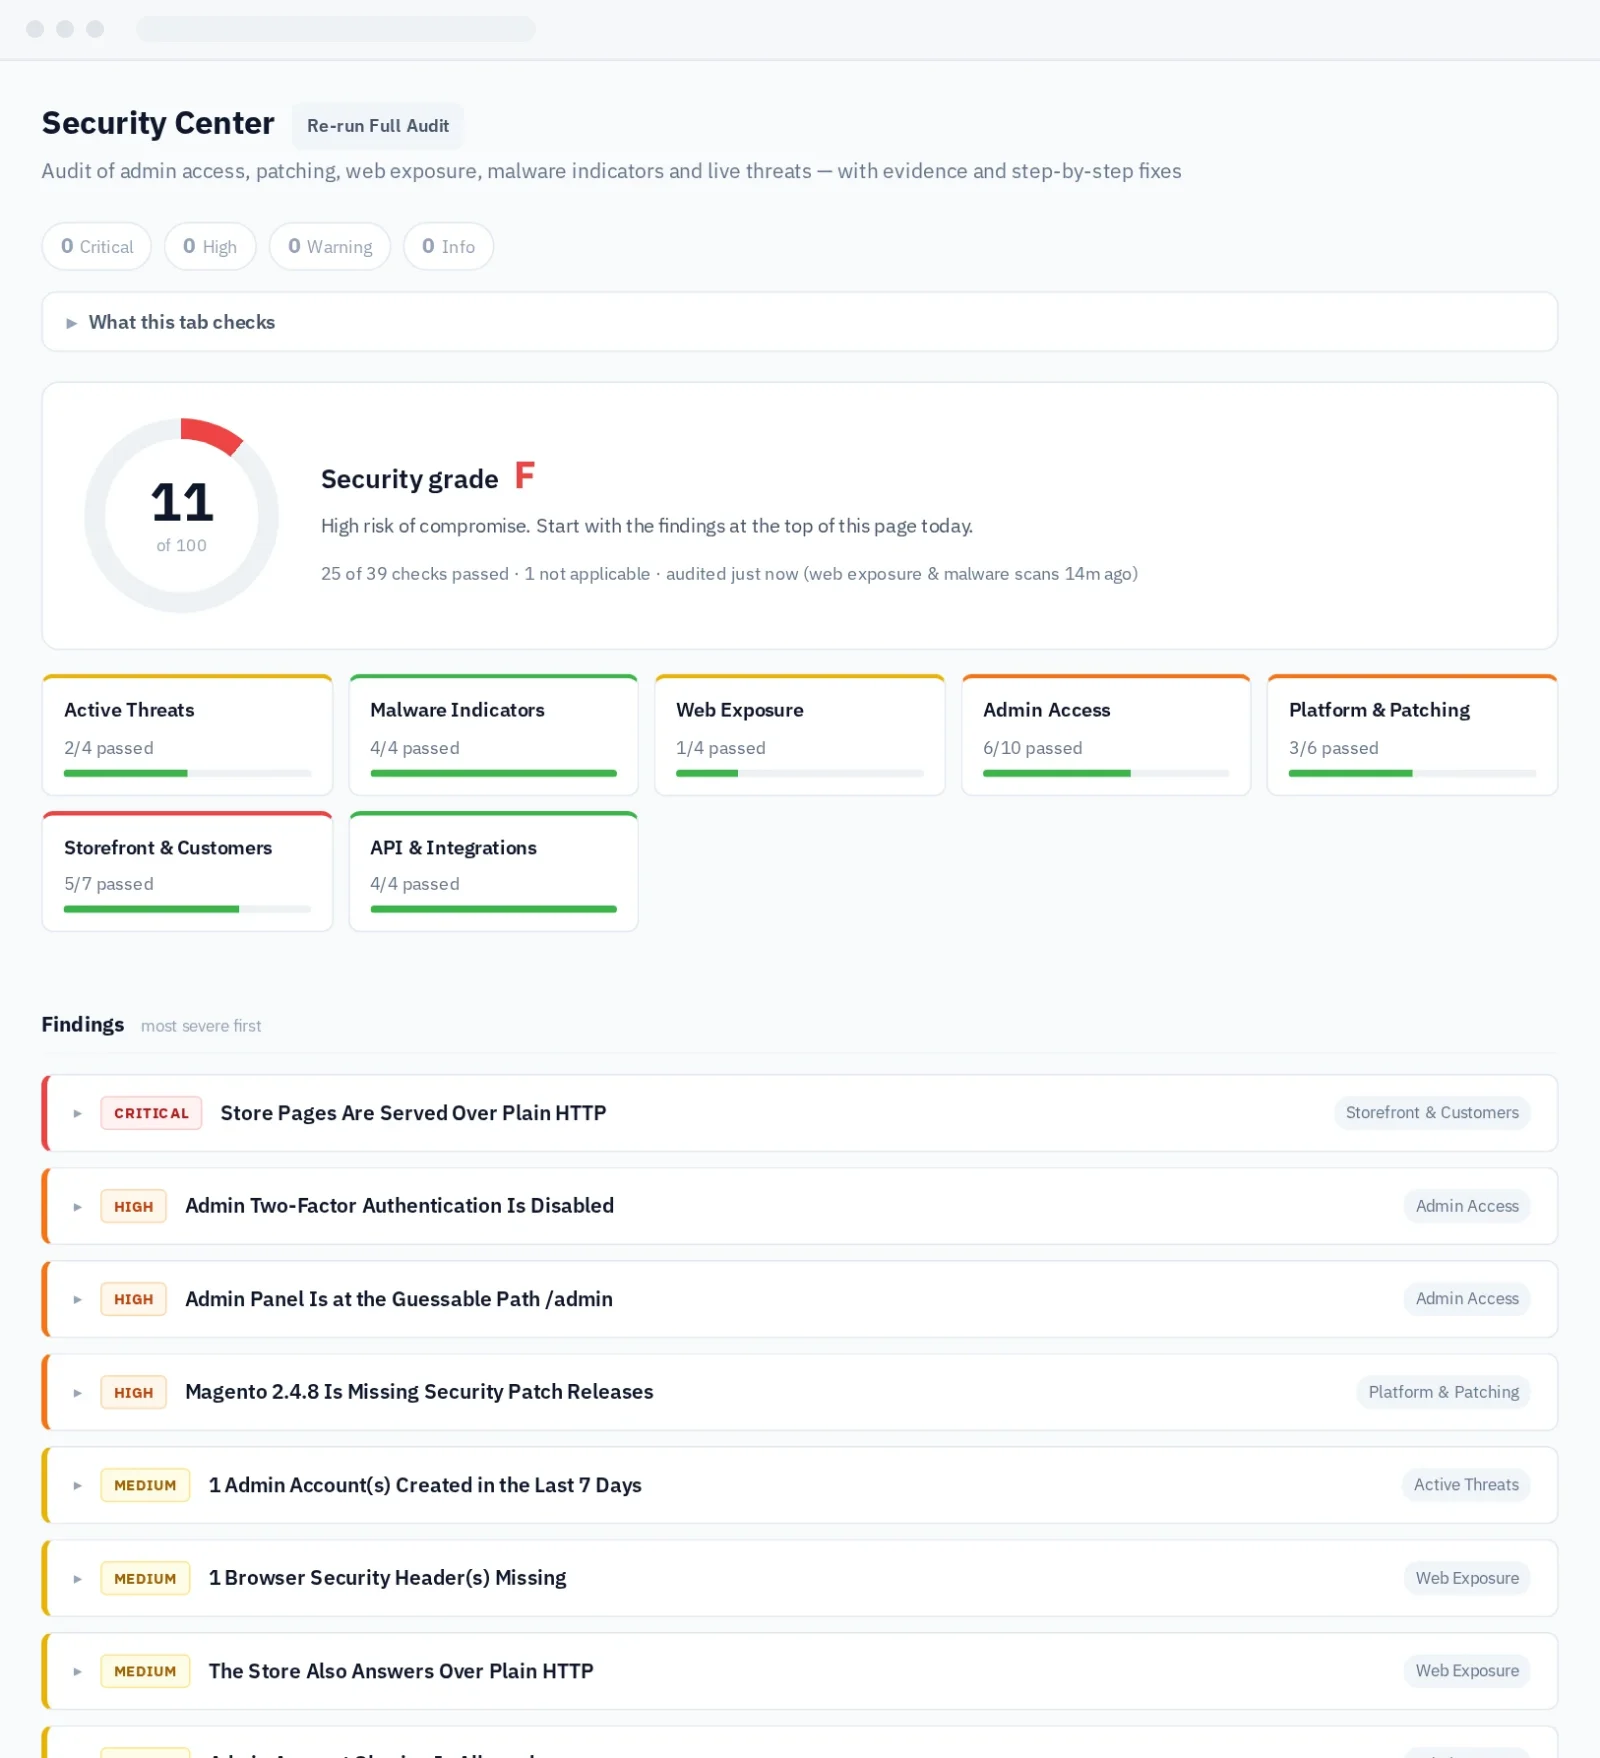Click Web Exposure tag on Browser Security Header row
This screenshot has height=1758, width=1600.
1467,1578
